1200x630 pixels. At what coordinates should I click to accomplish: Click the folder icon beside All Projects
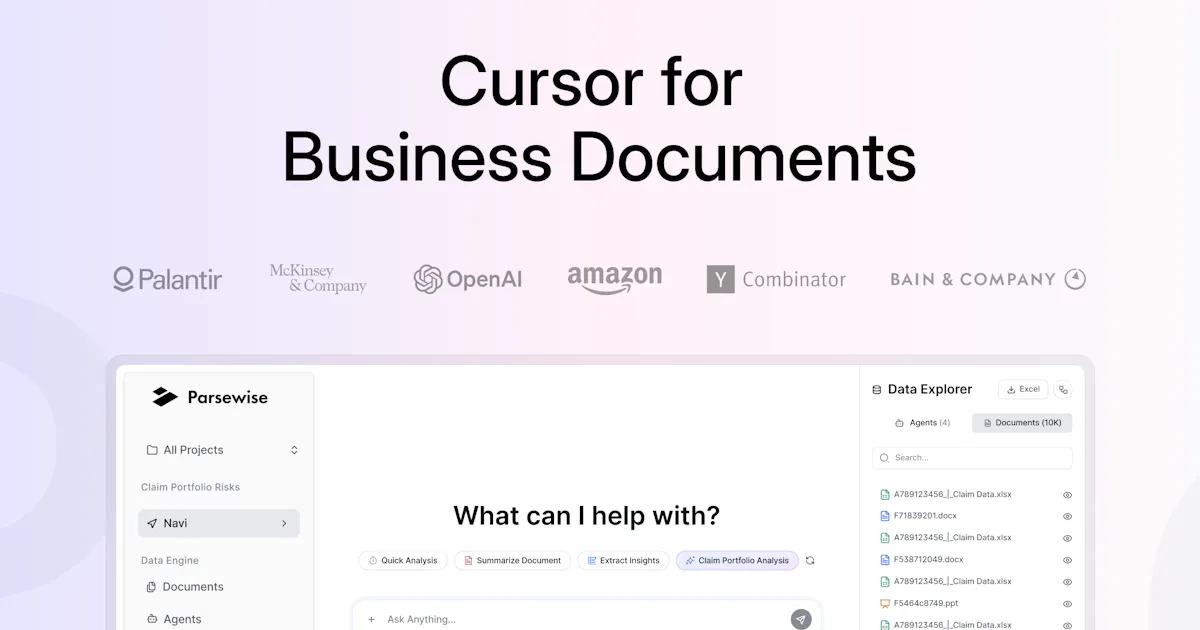tap(152, 450)
